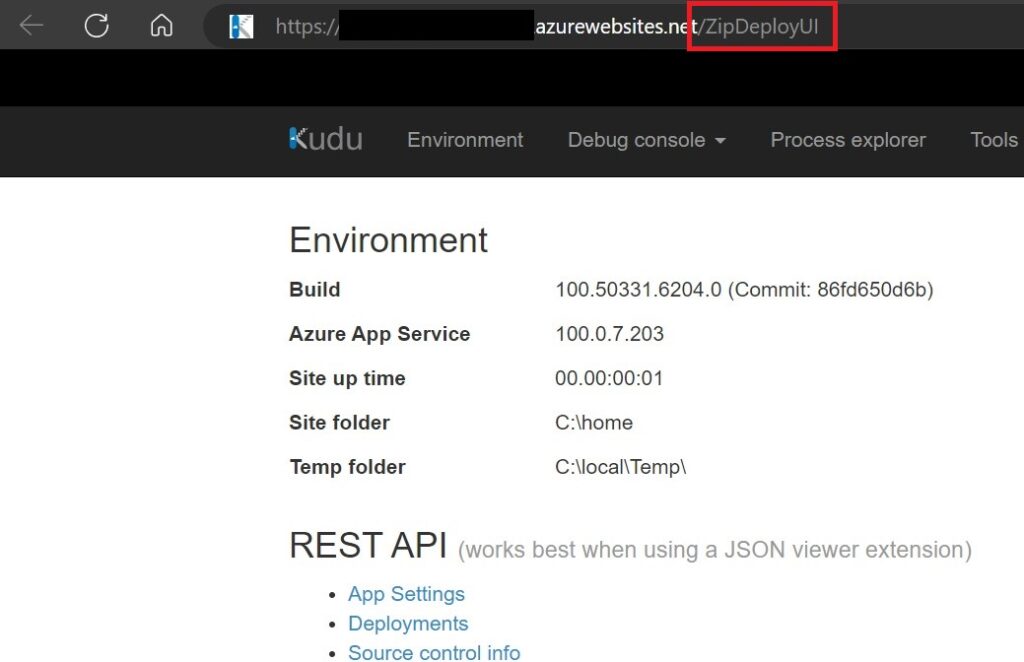Image resolution: width=1024 pixels, height=662 pixels.
Task: Open the Tools menu
Action: pyautogui.click(x=993, y=140)
